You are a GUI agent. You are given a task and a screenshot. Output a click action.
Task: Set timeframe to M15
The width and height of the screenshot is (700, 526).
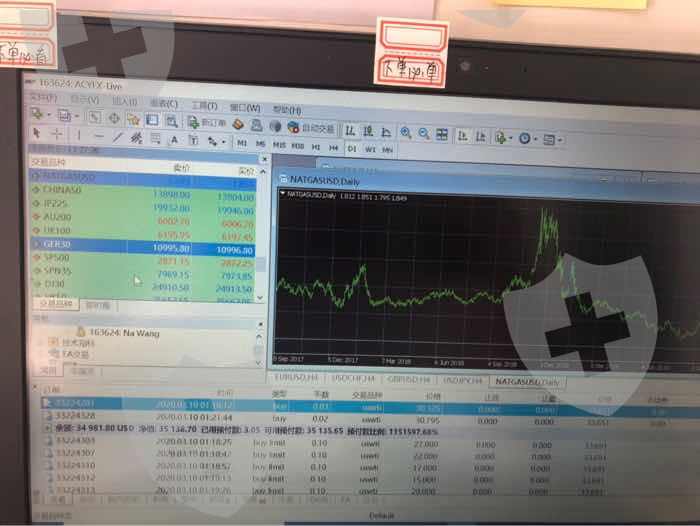(279, 145)
